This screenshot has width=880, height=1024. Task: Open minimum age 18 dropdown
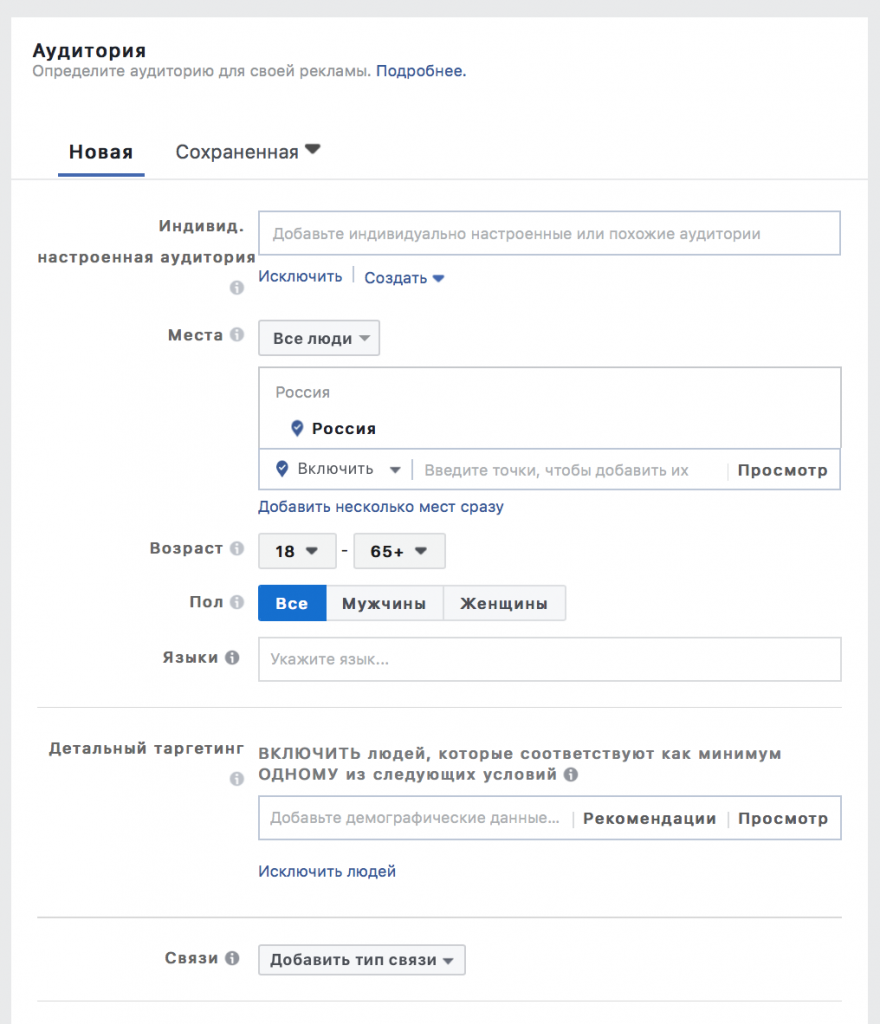point(297,551)
